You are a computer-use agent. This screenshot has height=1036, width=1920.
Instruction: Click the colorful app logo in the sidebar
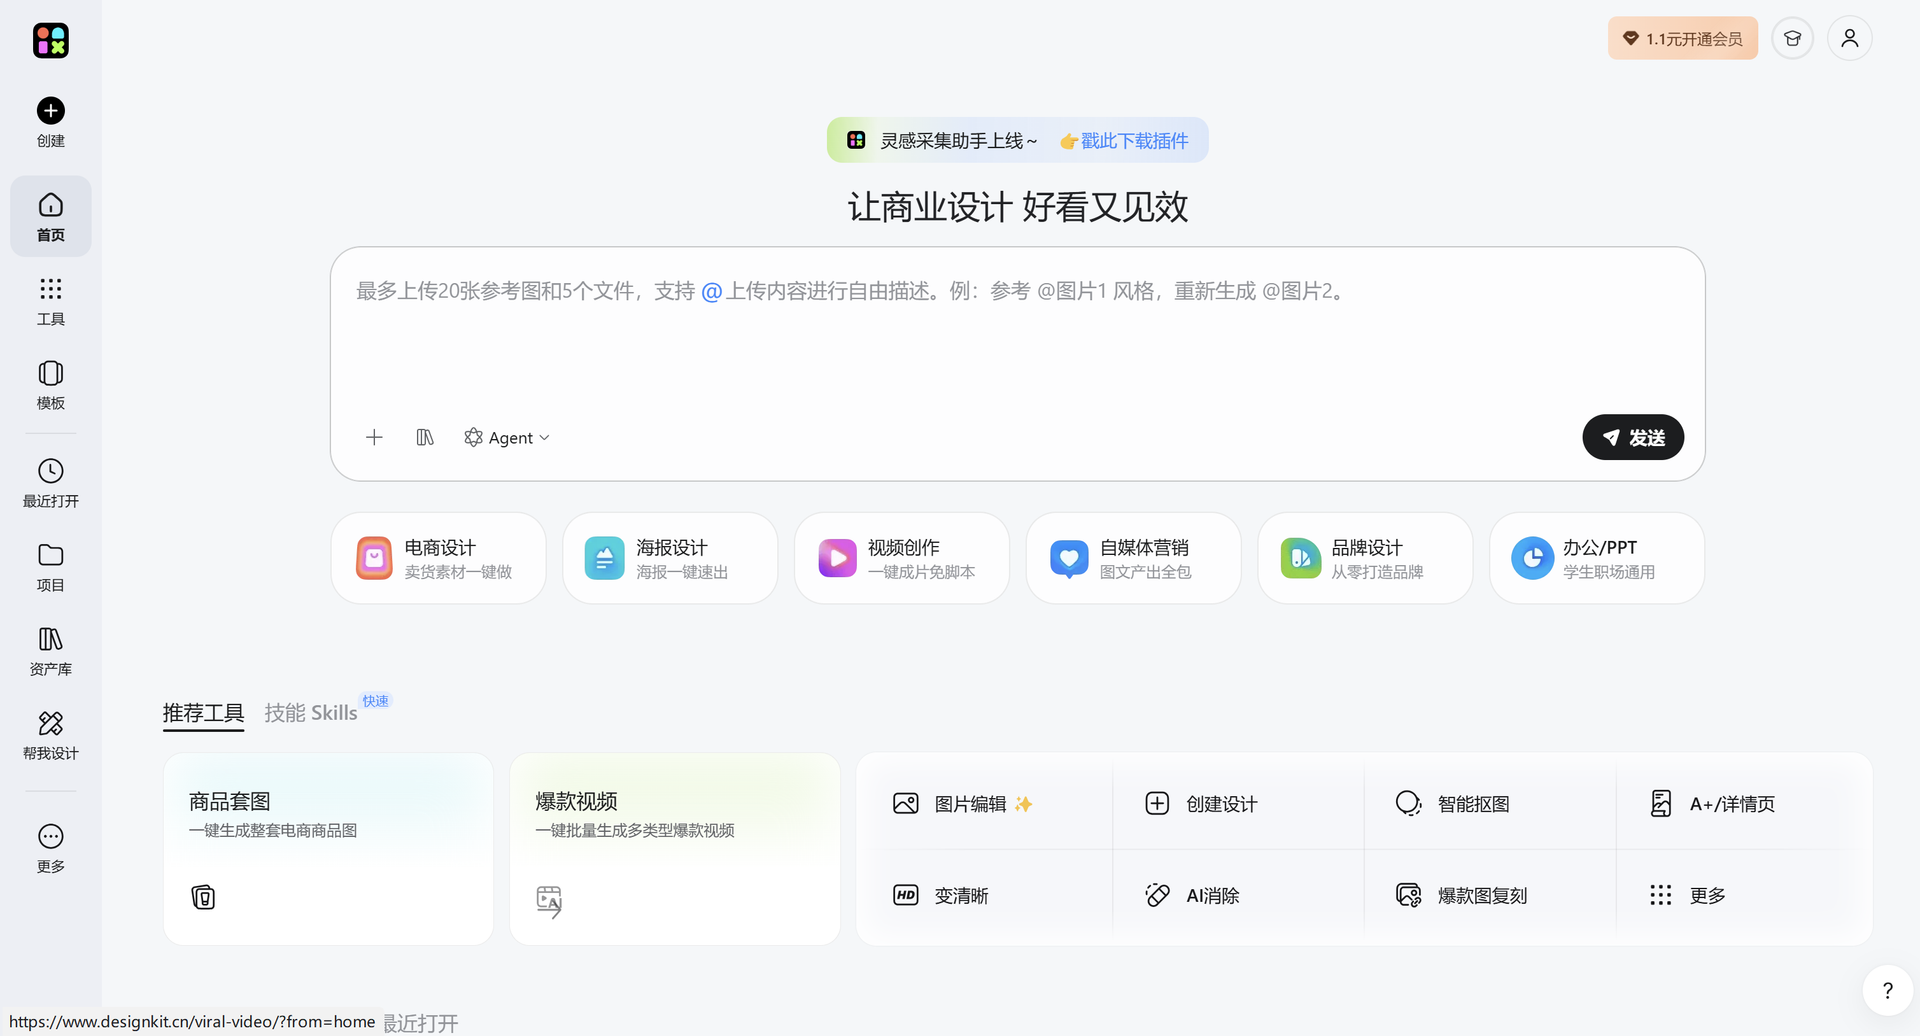[x=50, y=40]
